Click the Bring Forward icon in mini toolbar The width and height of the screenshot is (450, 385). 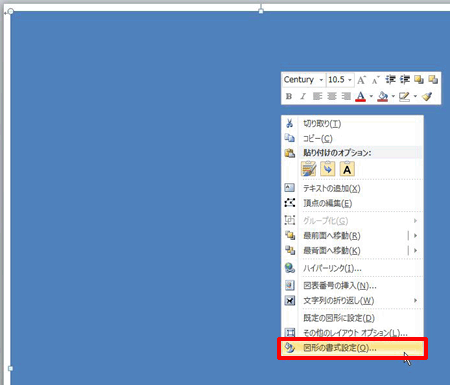click(x=419, y=80)
